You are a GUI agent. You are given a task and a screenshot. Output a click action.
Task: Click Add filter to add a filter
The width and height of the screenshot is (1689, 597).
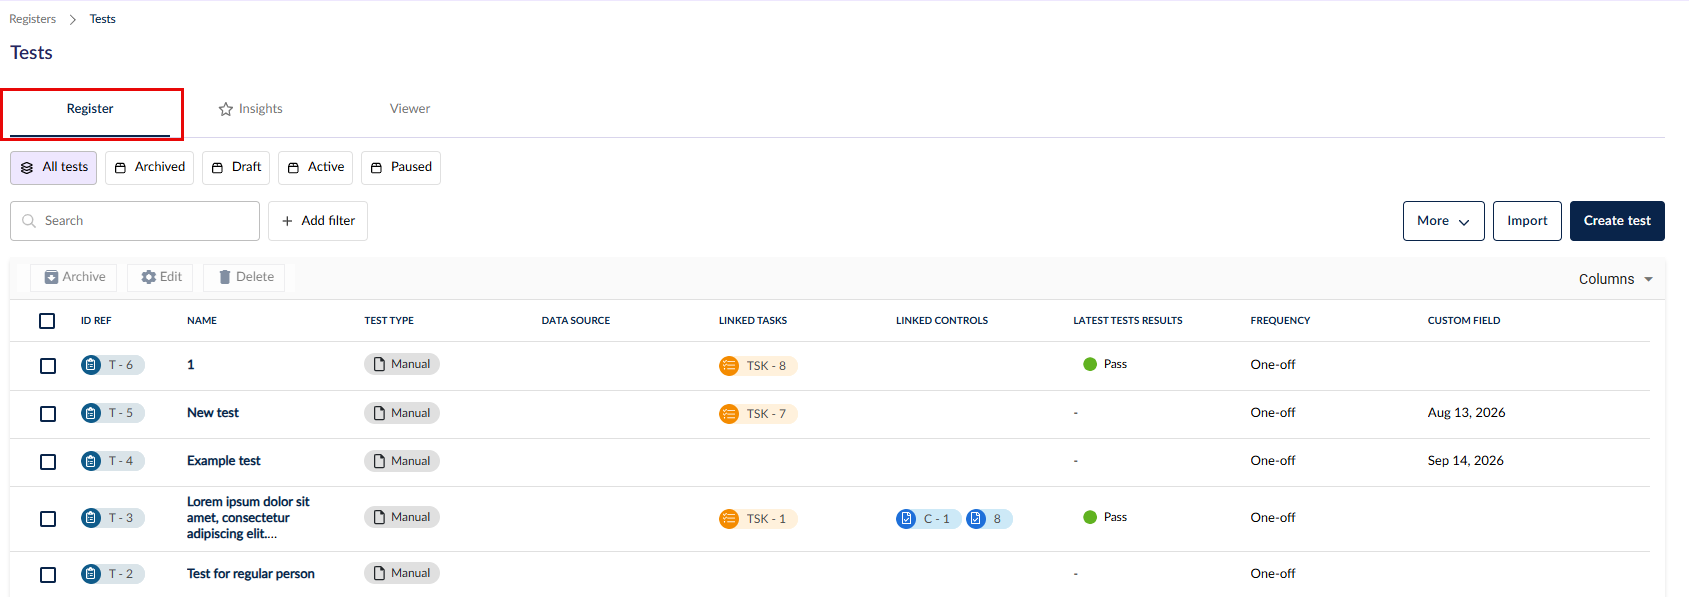click(318, 221)
